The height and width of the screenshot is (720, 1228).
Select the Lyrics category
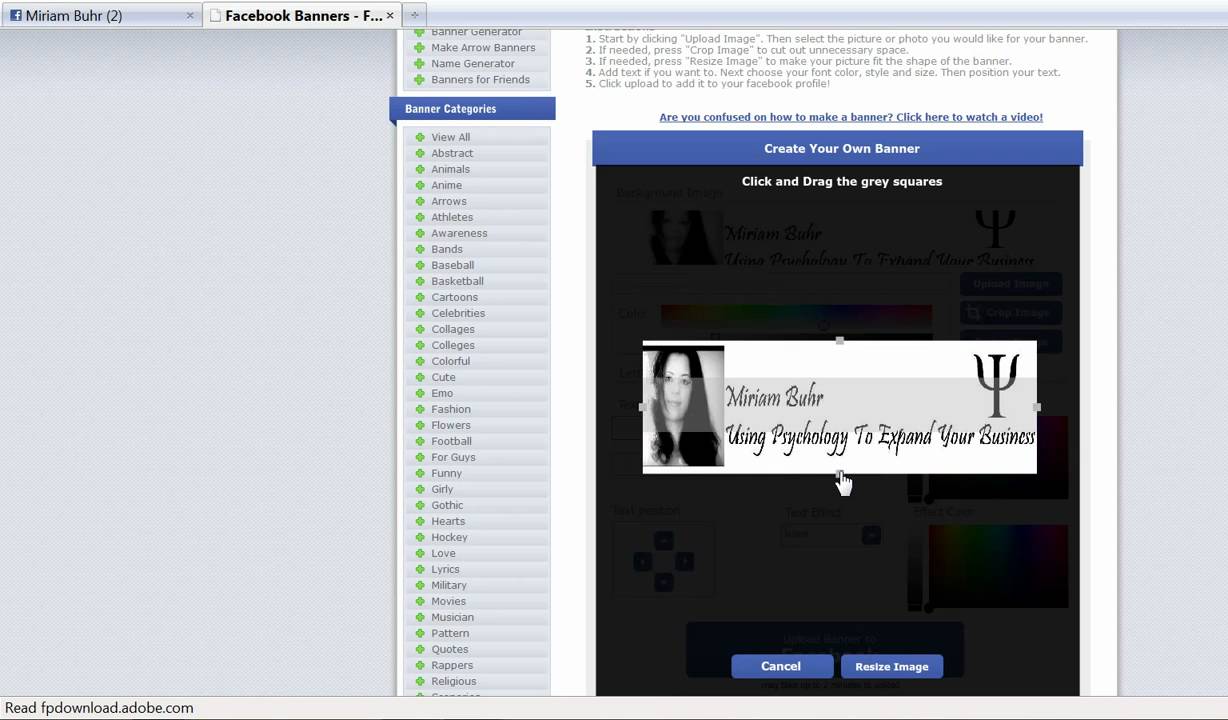[446, 569]
